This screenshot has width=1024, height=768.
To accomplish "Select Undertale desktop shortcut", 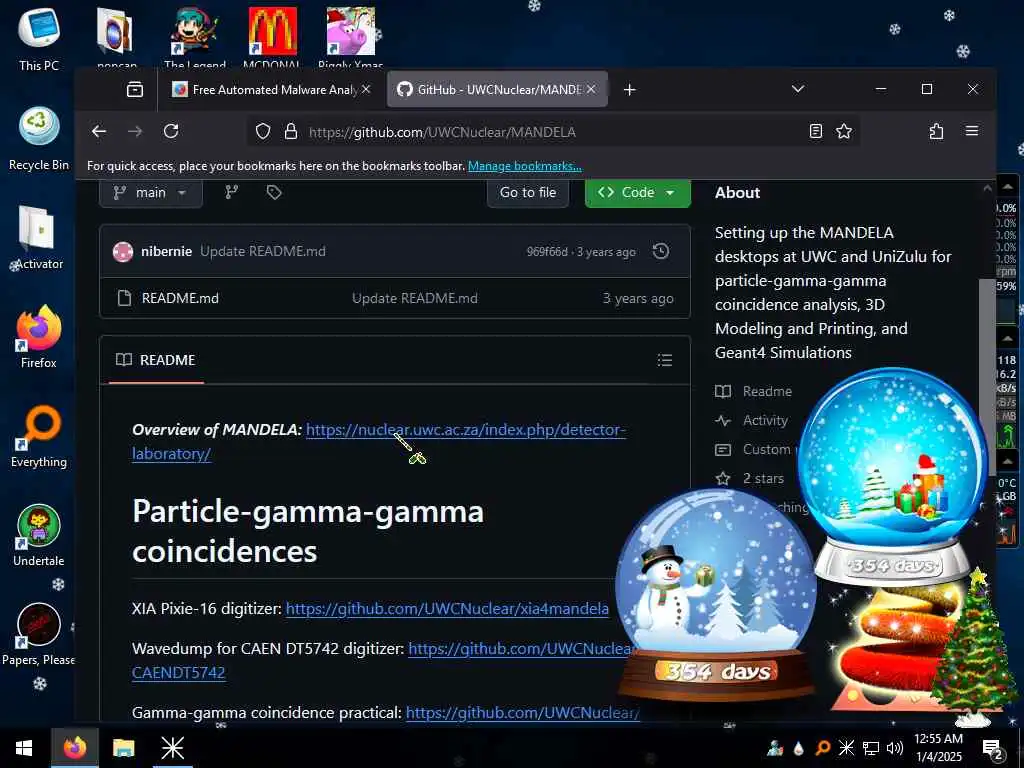I will click(x=39, y=536).
